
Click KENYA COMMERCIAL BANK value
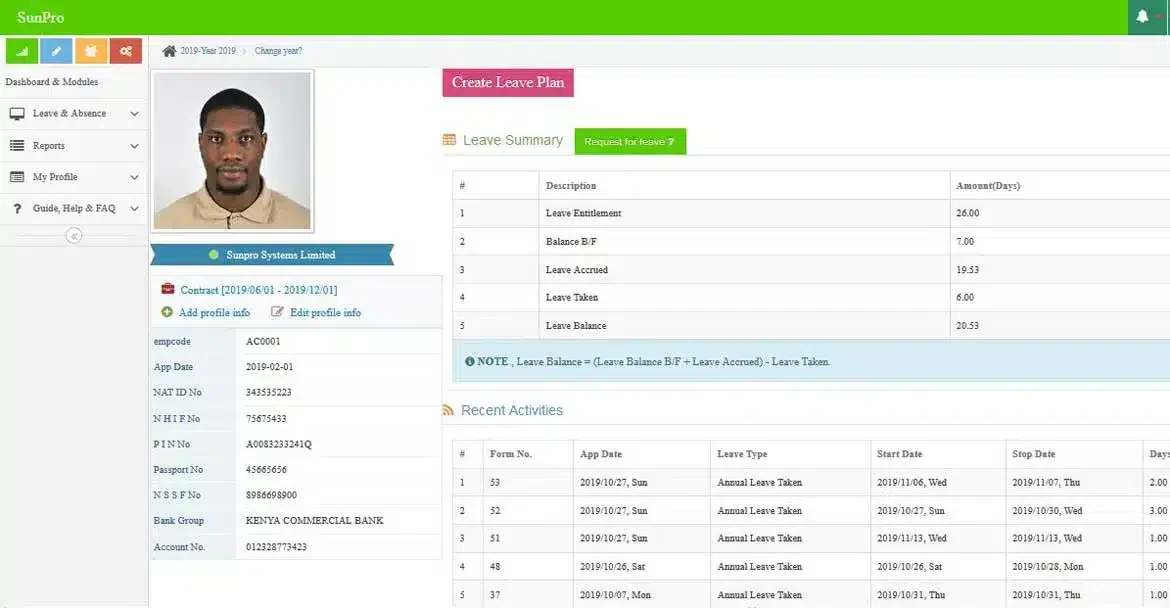click(314, 521)
